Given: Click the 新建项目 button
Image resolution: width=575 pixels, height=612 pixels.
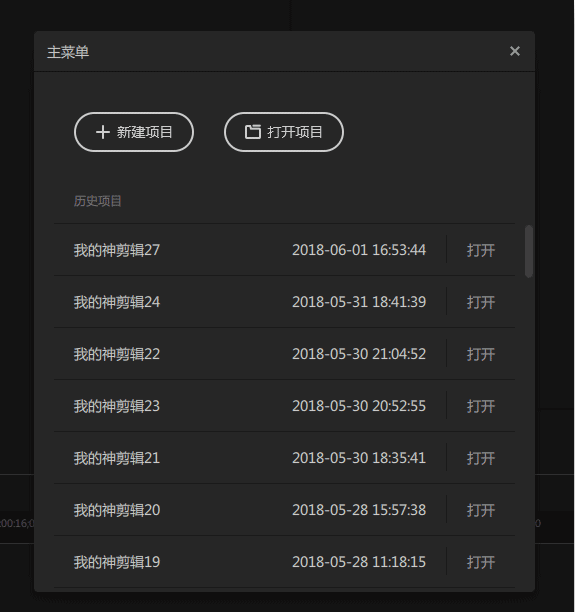Looking at the screenshot, I should (134, 132).
